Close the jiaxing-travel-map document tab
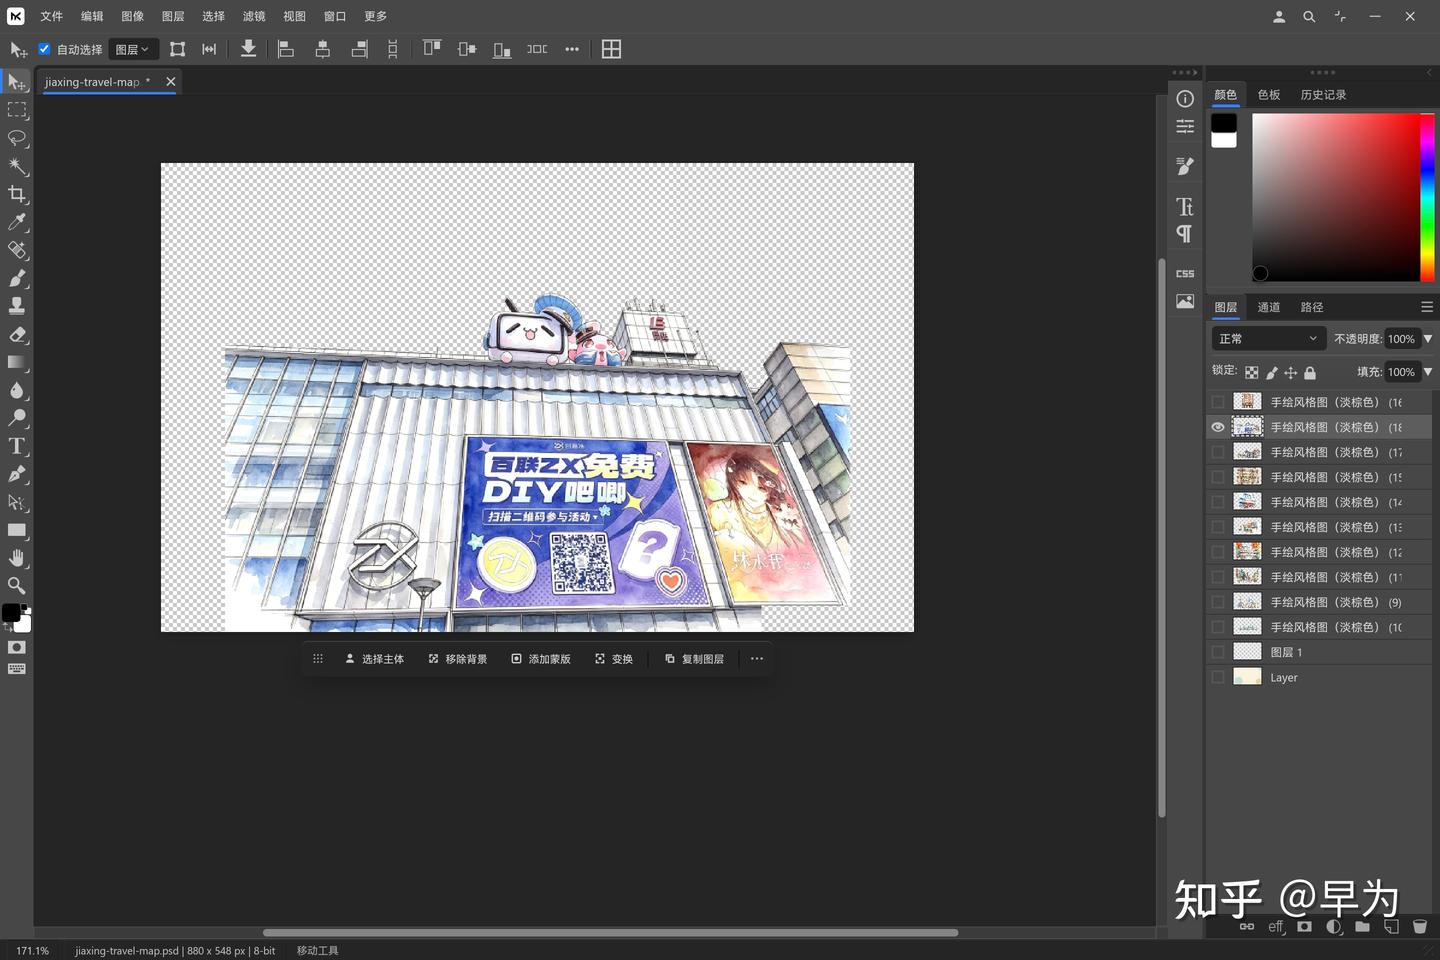The height and width of the screenshot is (960, 1440). tap(170, 82)
